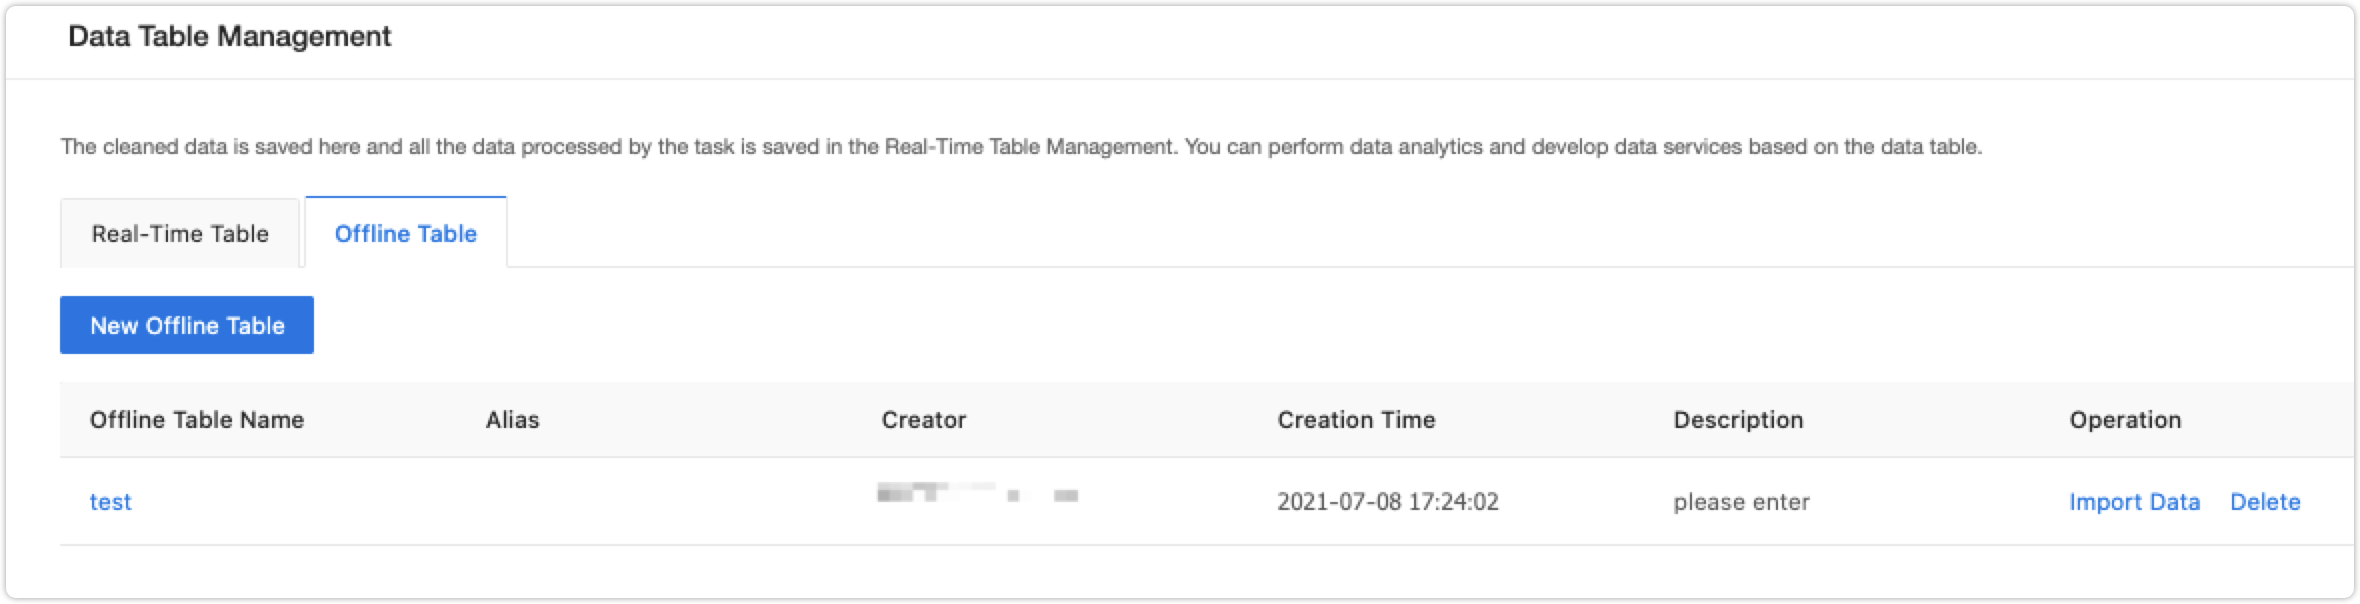Click the Creation Time column header
2360x604 pixels.
coord(1357,420)
